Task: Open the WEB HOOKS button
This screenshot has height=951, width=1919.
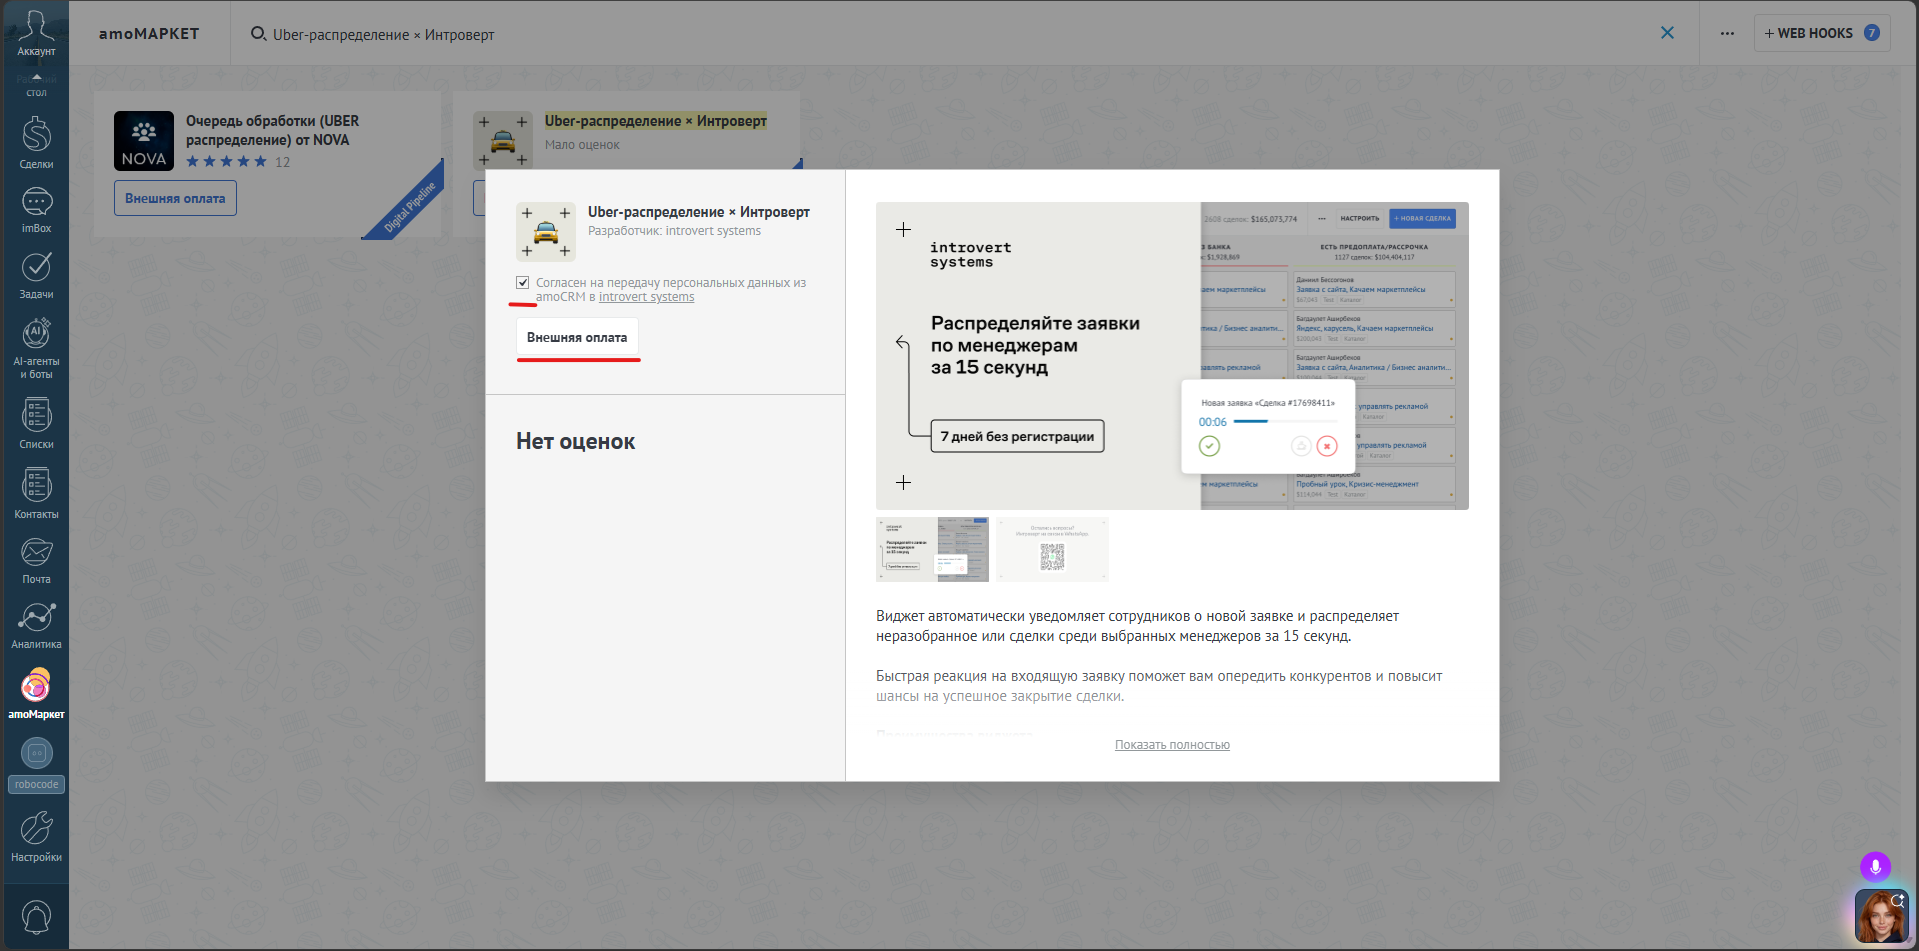Action: coord(1821,33)
